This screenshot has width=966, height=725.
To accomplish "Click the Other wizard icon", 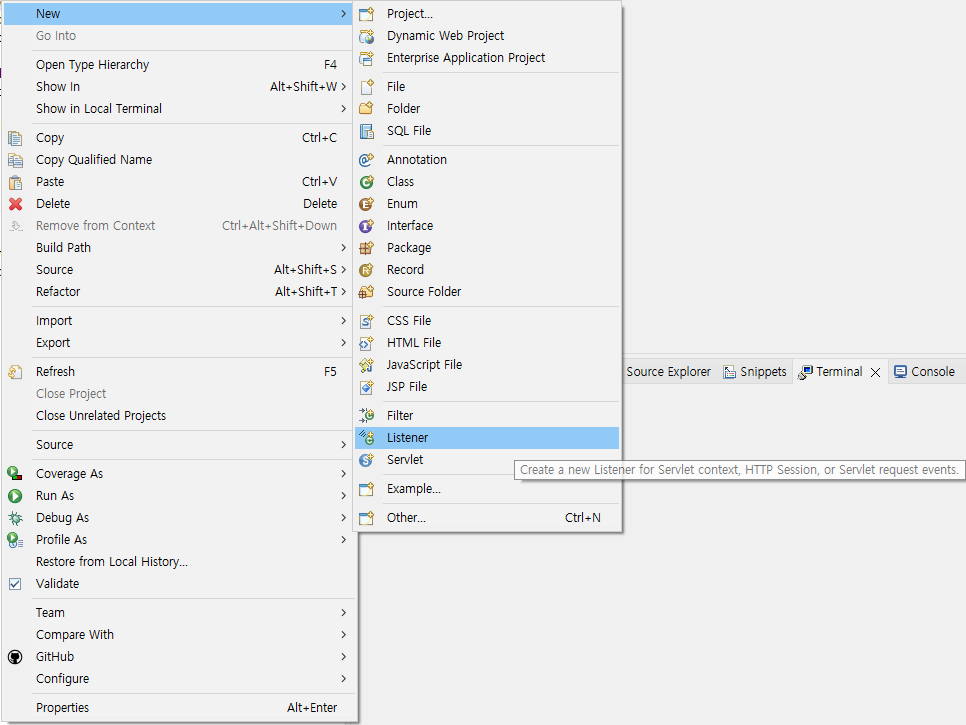I will tap(367, 518).
